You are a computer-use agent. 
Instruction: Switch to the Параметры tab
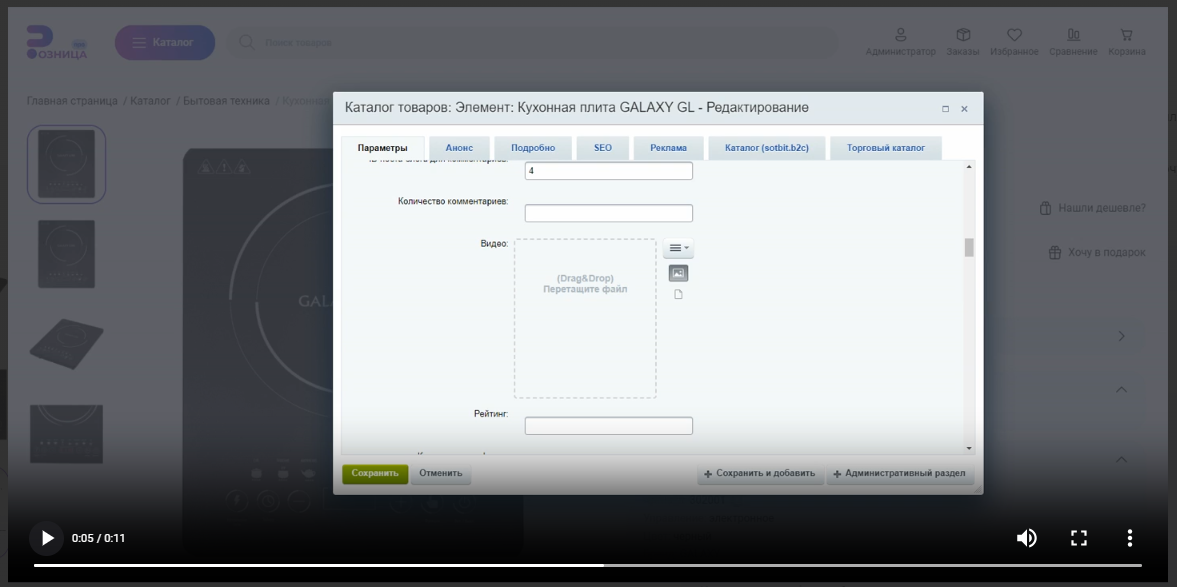(383, 148)
